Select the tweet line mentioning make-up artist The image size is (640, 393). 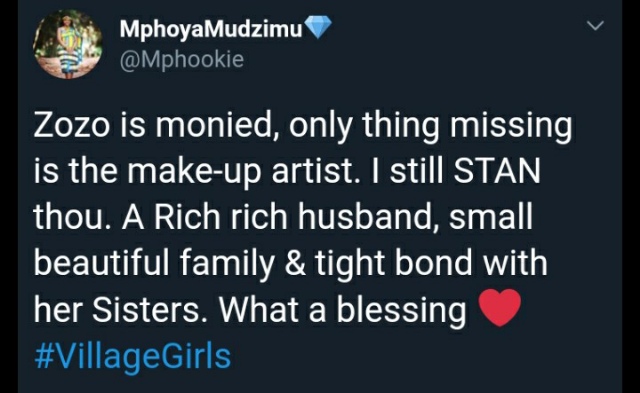click(287, 171)
